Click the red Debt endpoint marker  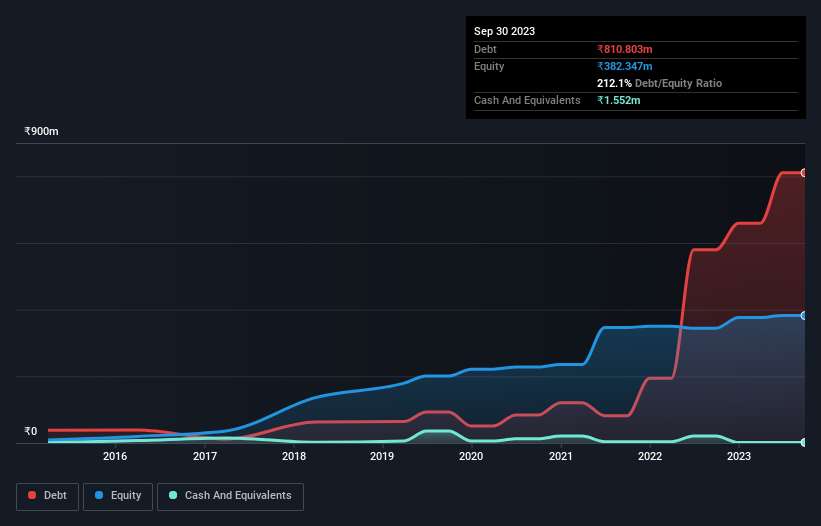coord(804,173)
